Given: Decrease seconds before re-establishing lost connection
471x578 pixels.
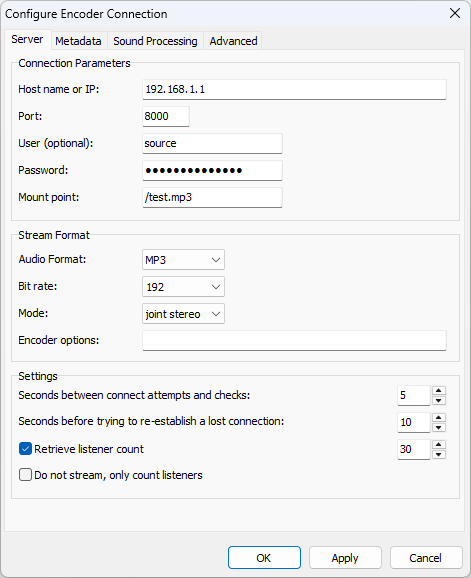Looking at the screenshot, I should click(439, 427).
